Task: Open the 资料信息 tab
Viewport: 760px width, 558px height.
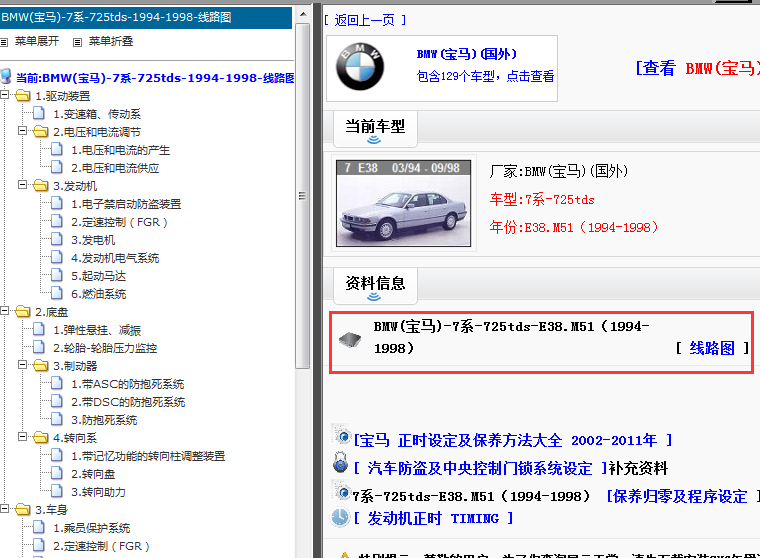Action: (x=375, y=286)
